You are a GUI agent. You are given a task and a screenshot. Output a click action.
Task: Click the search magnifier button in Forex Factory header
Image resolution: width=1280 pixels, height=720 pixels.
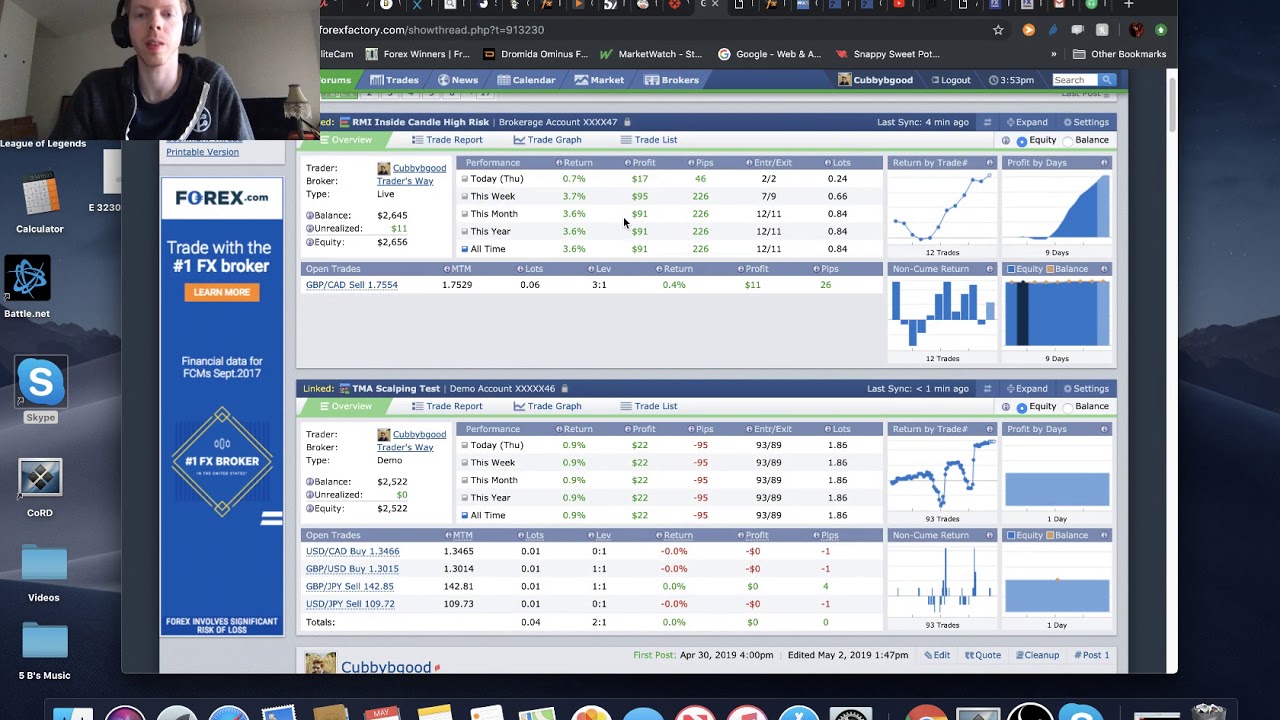(x=1107, y=80)
